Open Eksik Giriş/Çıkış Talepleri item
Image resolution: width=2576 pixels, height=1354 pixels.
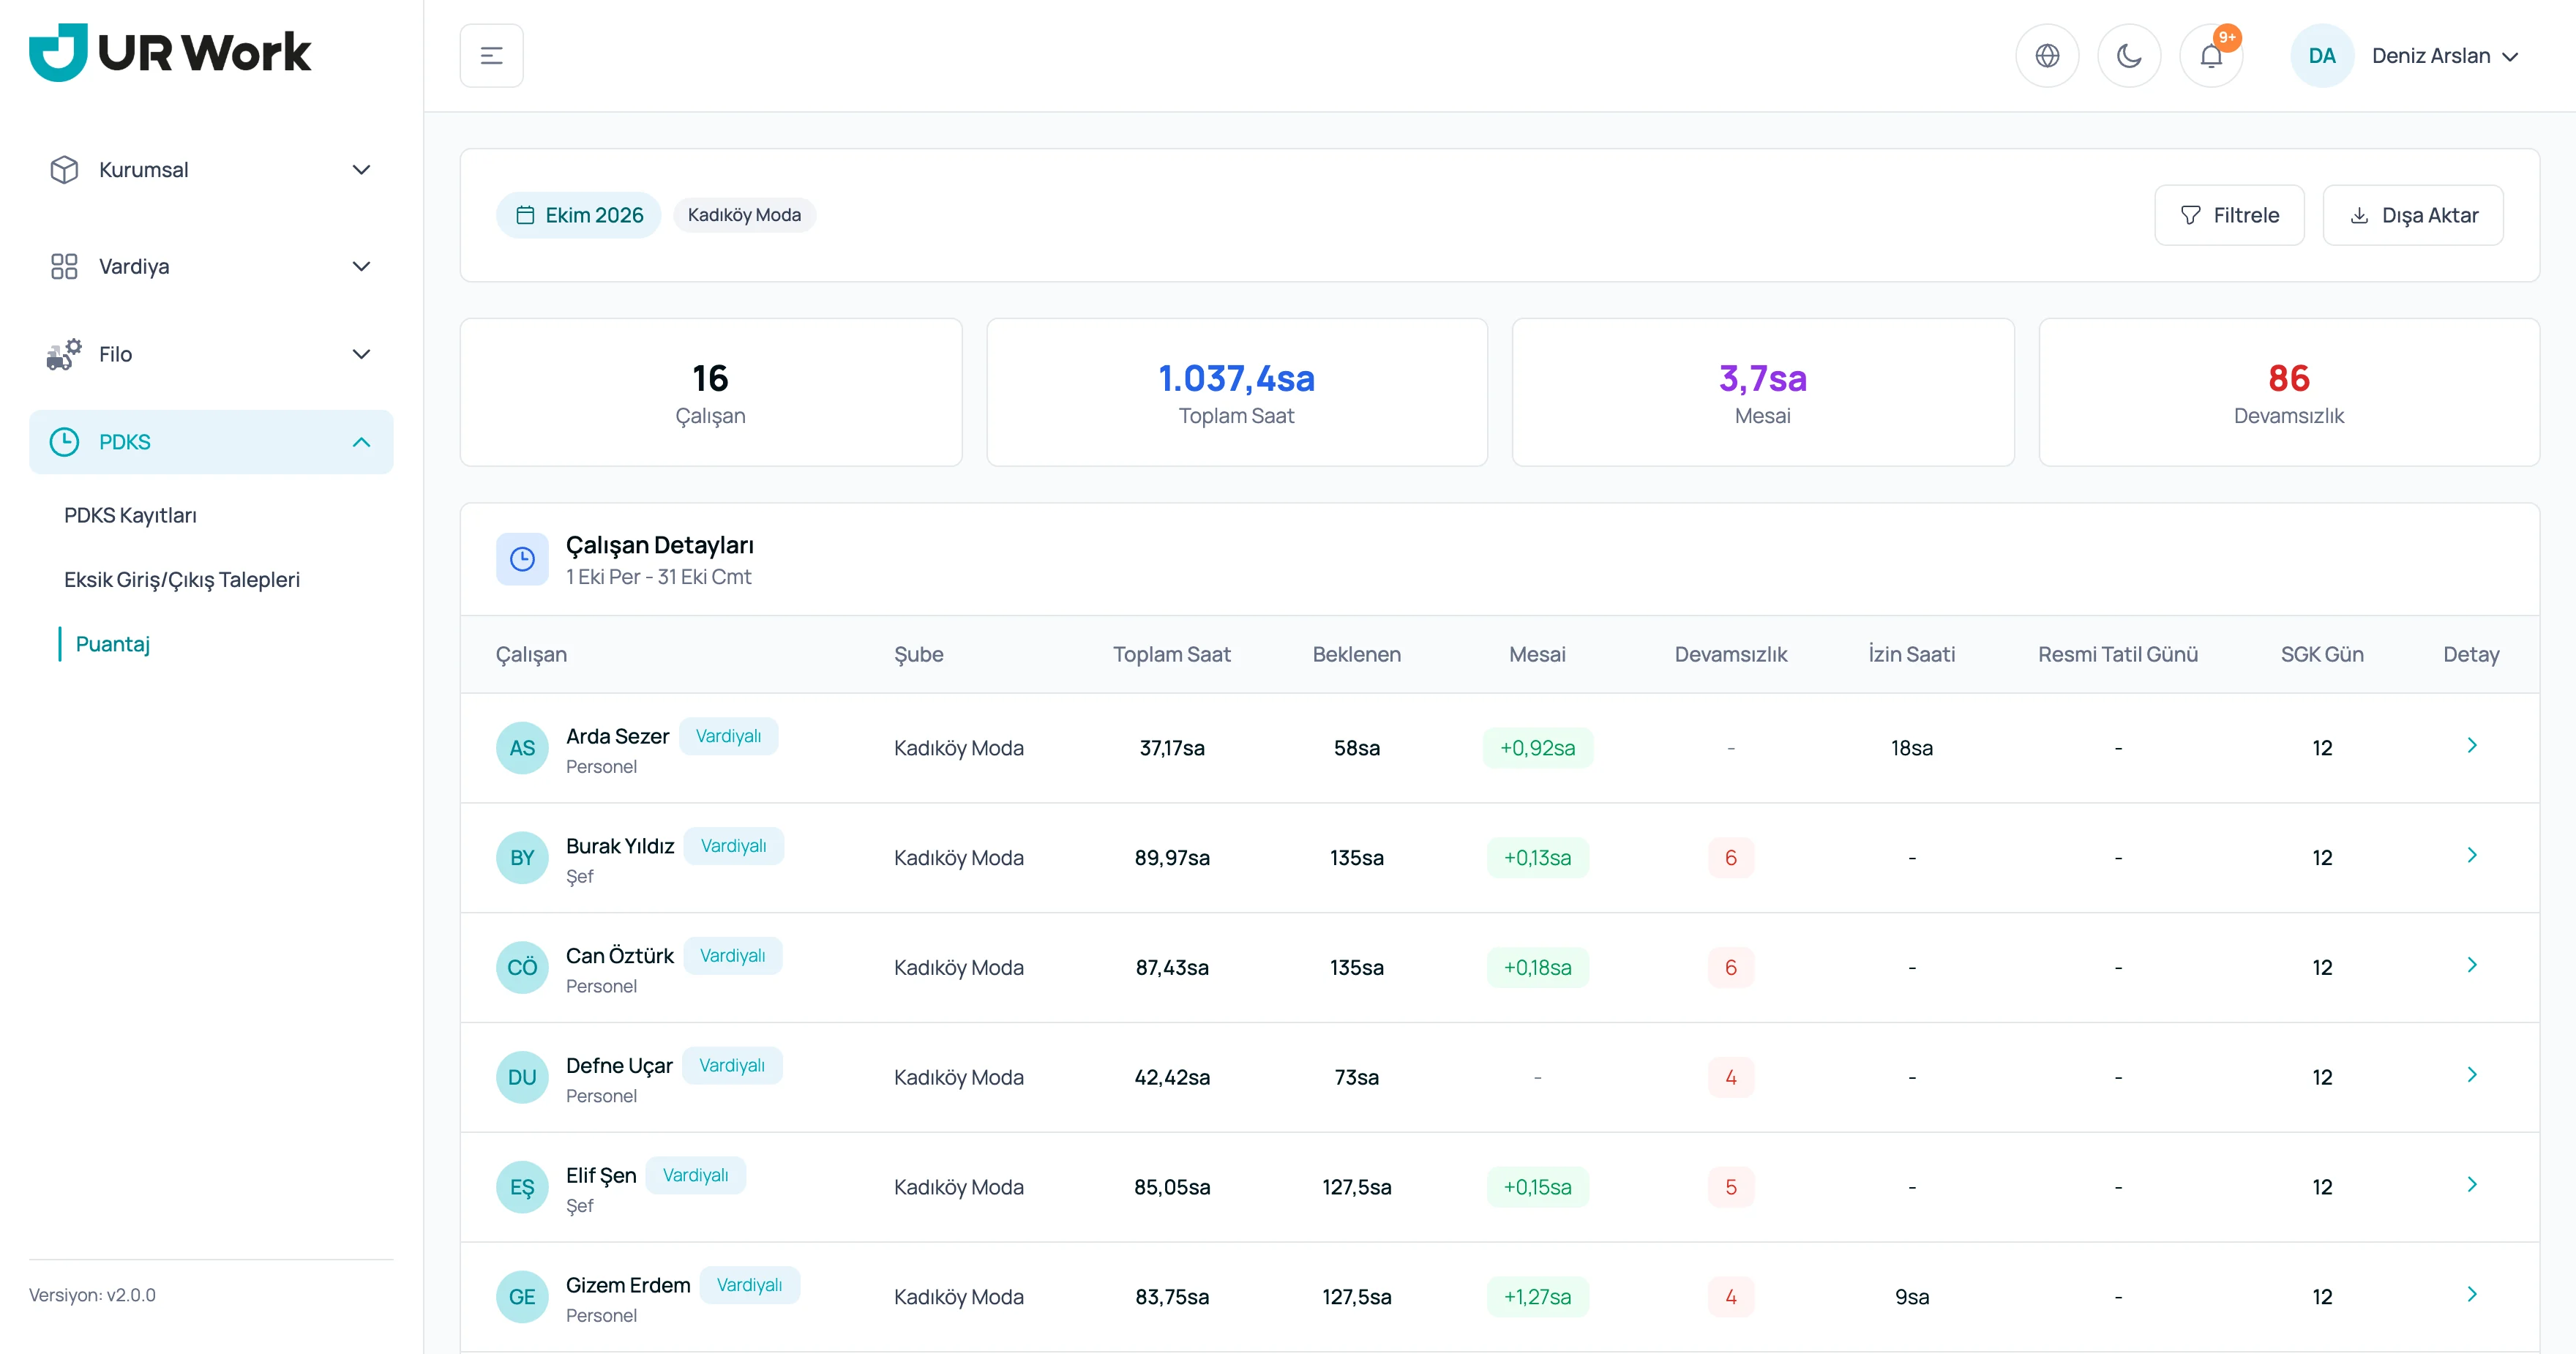point(182,579)
